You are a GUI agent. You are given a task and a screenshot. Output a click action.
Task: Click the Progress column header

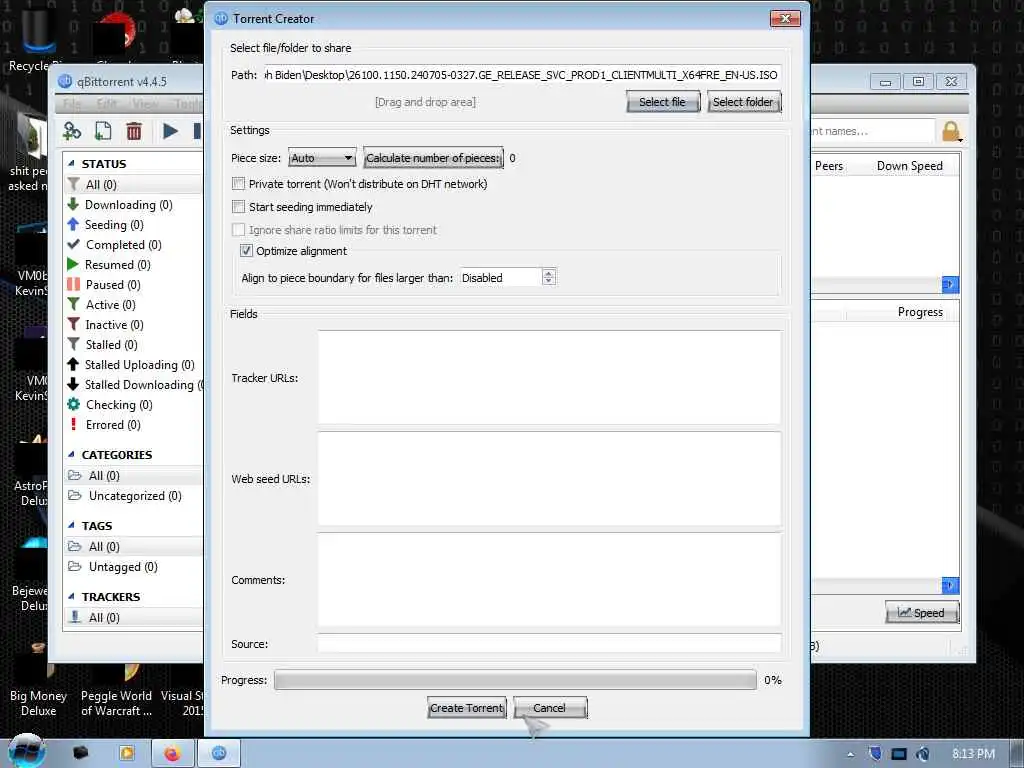pos(920,312)
